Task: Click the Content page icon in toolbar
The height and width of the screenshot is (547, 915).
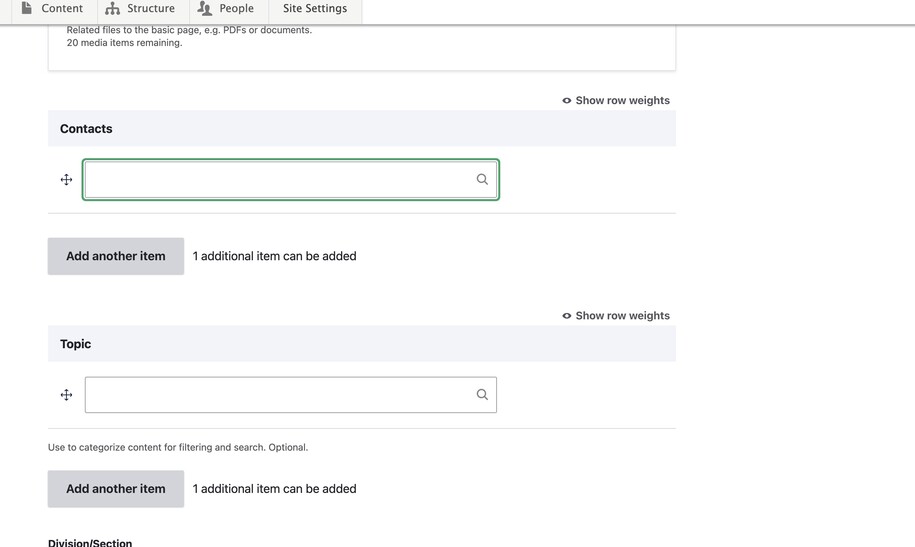Action: point(27,8)
